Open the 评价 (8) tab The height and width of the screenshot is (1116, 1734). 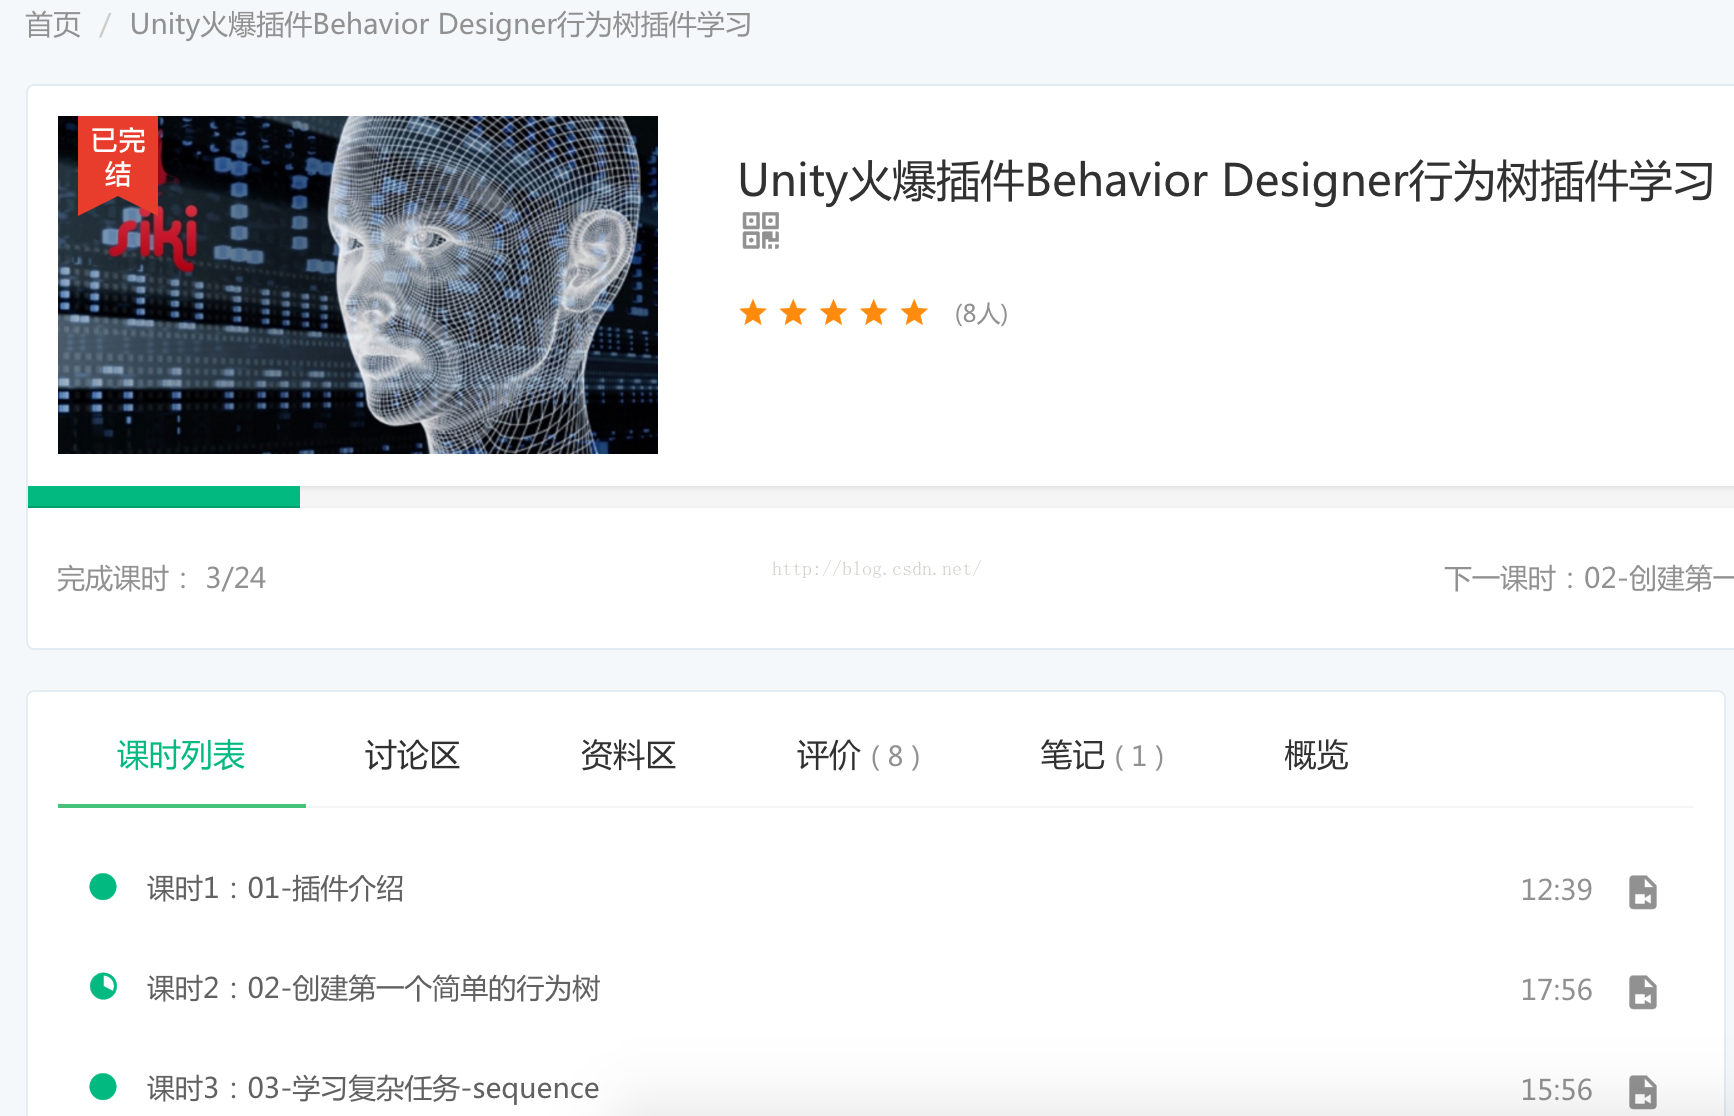pos(858,755)
